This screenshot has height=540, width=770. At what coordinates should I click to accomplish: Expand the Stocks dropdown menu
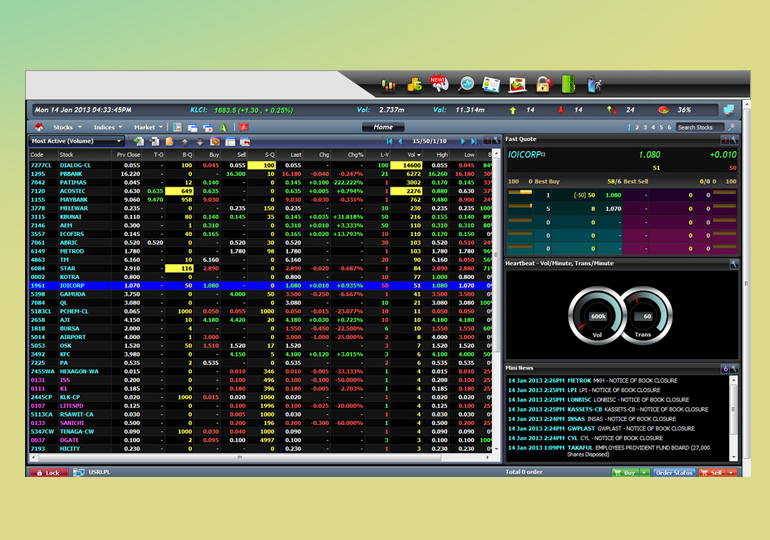66,128
